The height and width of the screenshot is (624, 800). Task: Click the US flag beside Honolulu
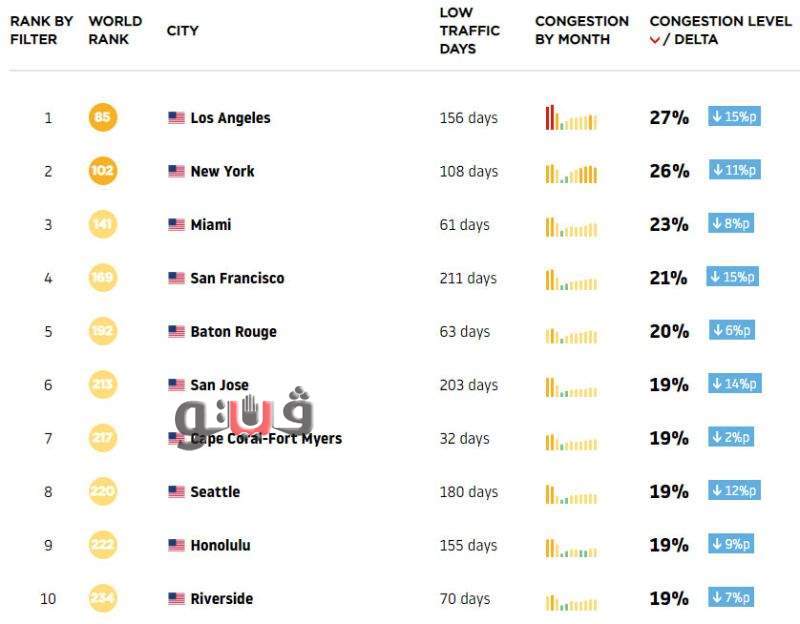pos(176,546)
